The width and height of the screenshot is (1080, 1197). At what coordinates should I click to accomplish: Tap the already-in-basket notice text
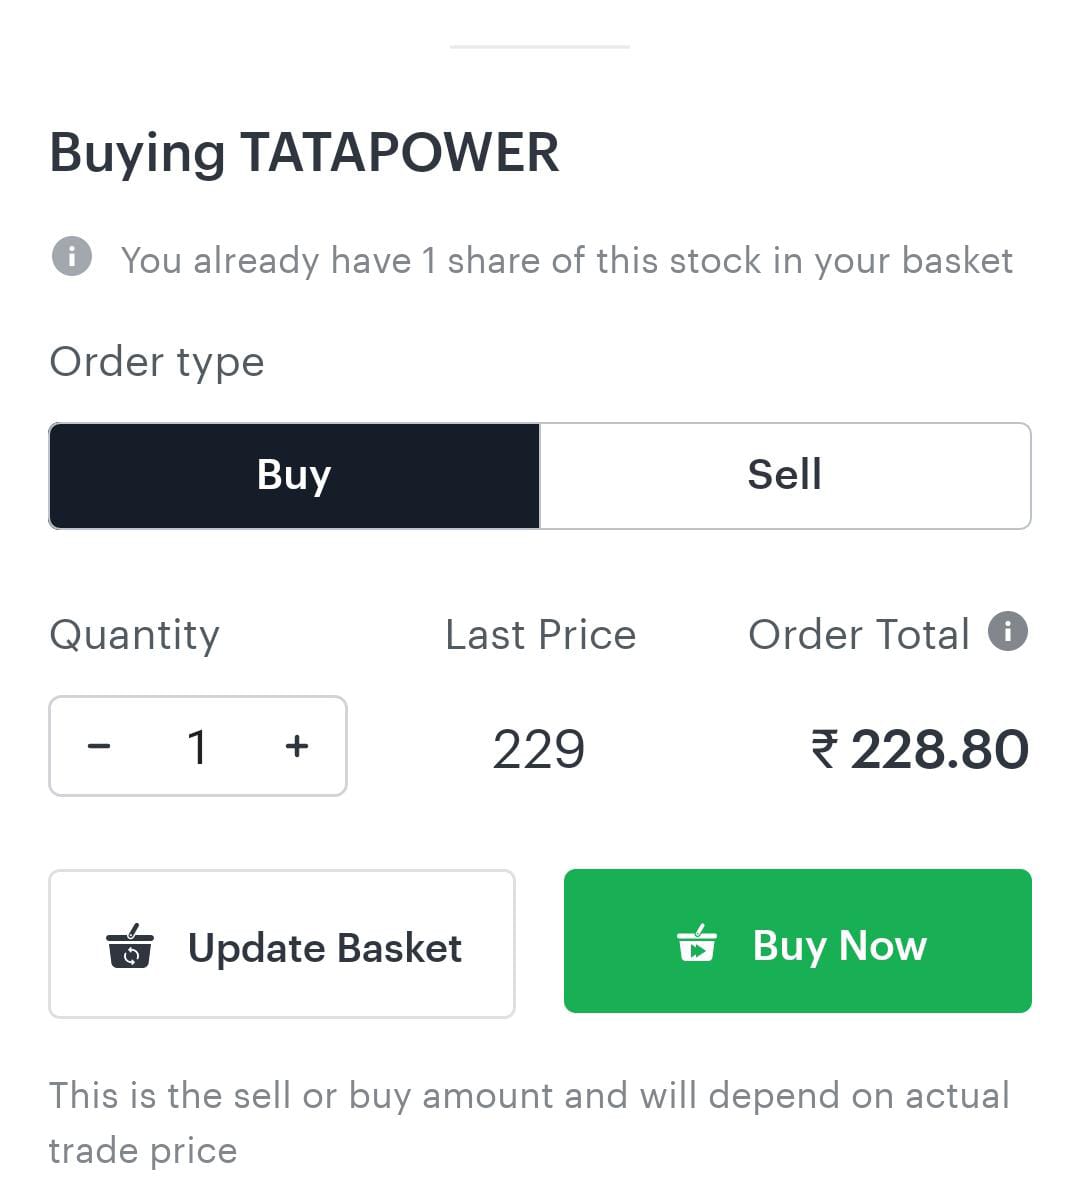(566, 261)
